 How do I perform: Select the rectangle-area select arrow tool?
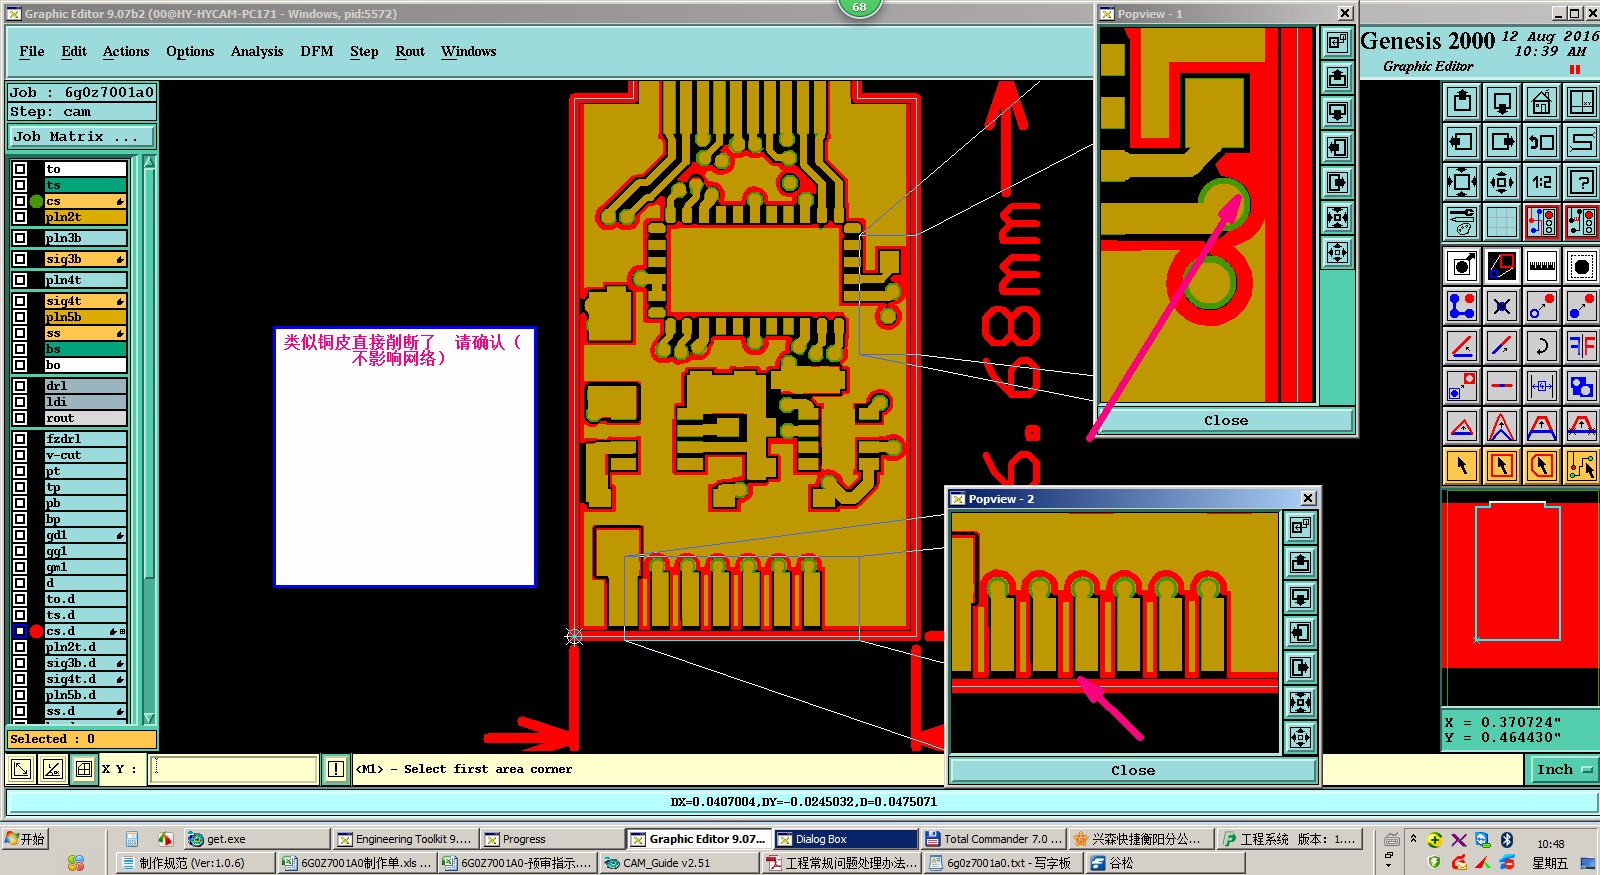1502,465
